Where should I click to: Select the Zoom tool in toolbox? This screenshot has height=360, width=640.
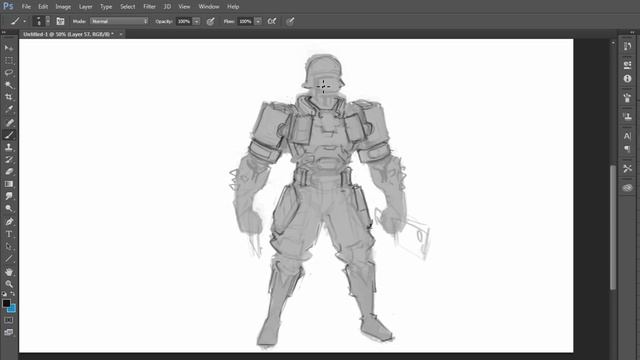coord(9,284)
